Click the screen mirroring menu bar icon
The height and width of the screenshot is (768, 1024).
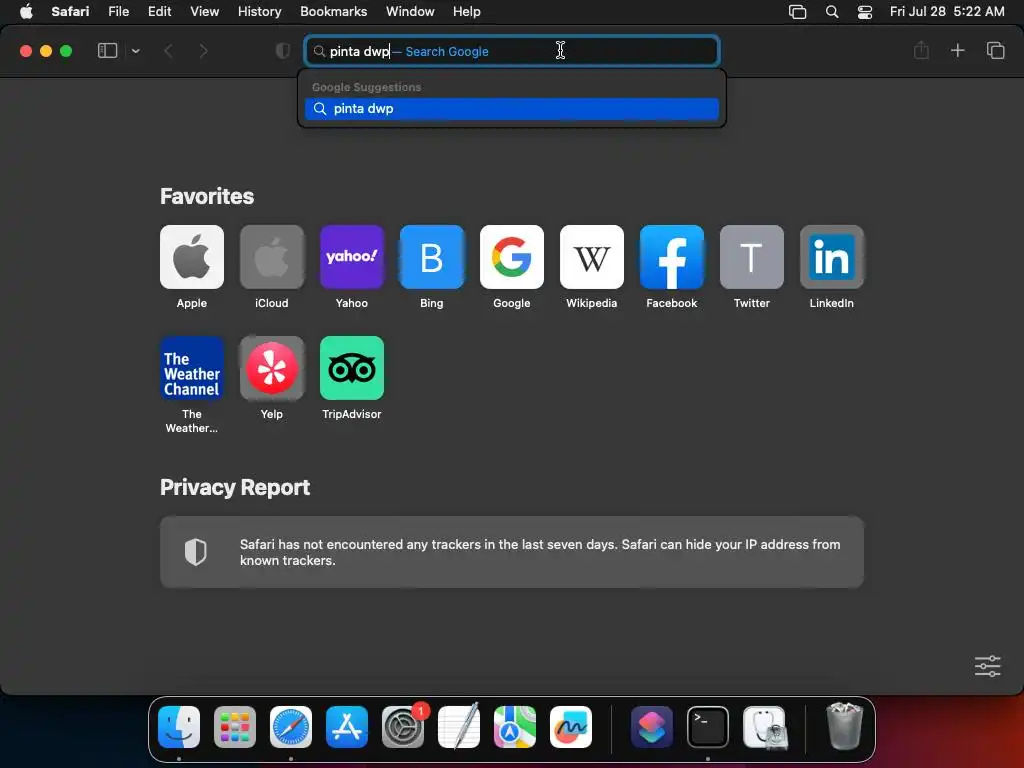pos(797,12)
